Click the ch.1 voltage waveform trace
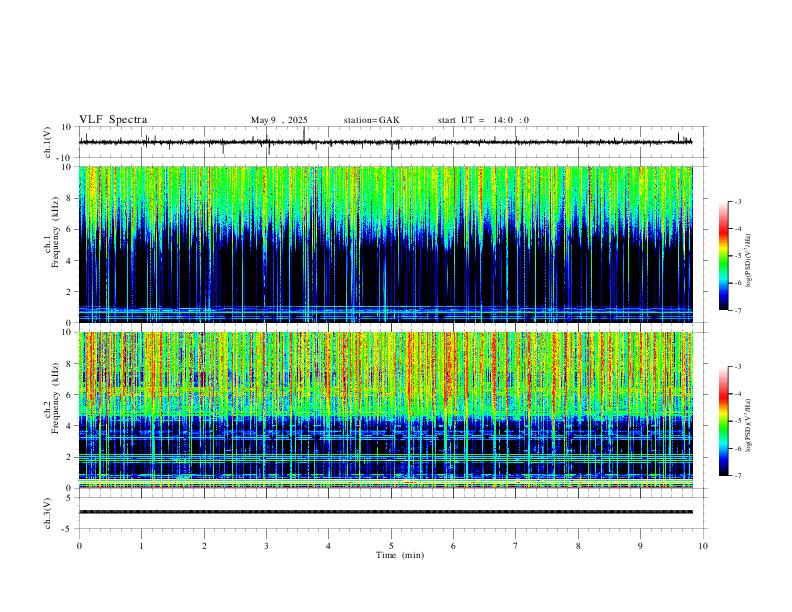792x612 pixels. tap(385, 142)
